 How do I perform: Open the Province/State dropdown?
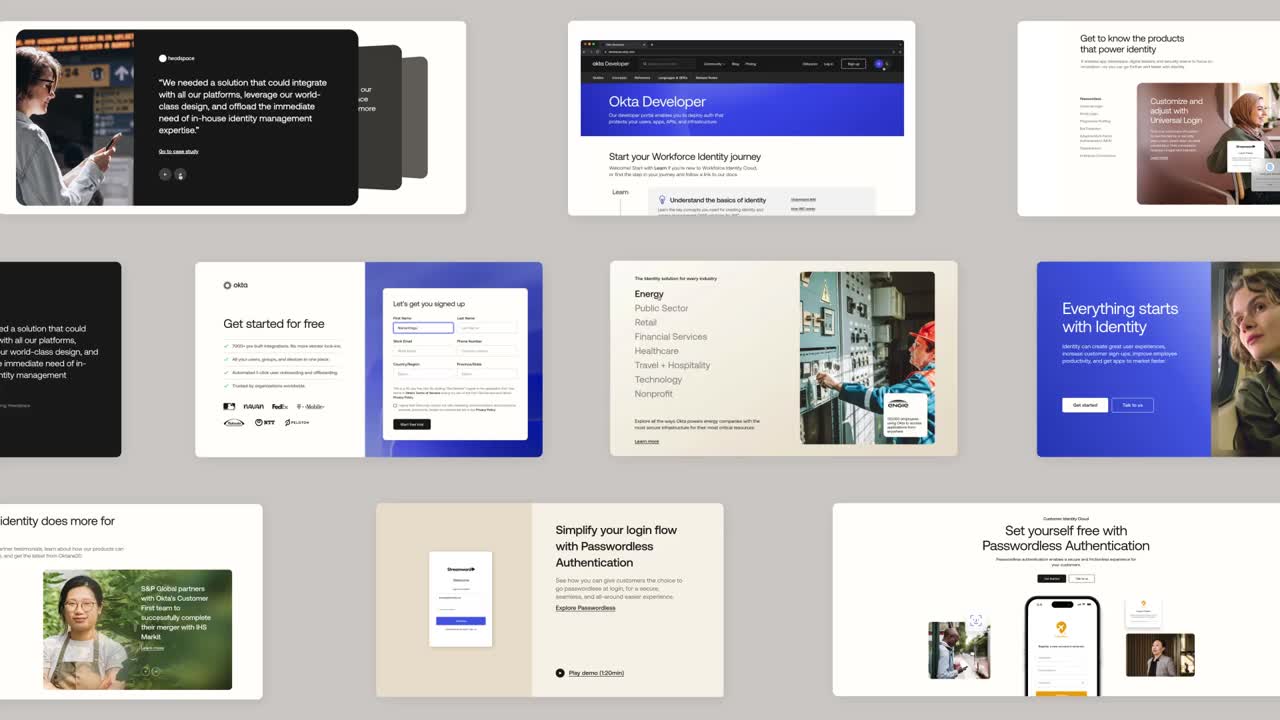click(x=487, y=374)
